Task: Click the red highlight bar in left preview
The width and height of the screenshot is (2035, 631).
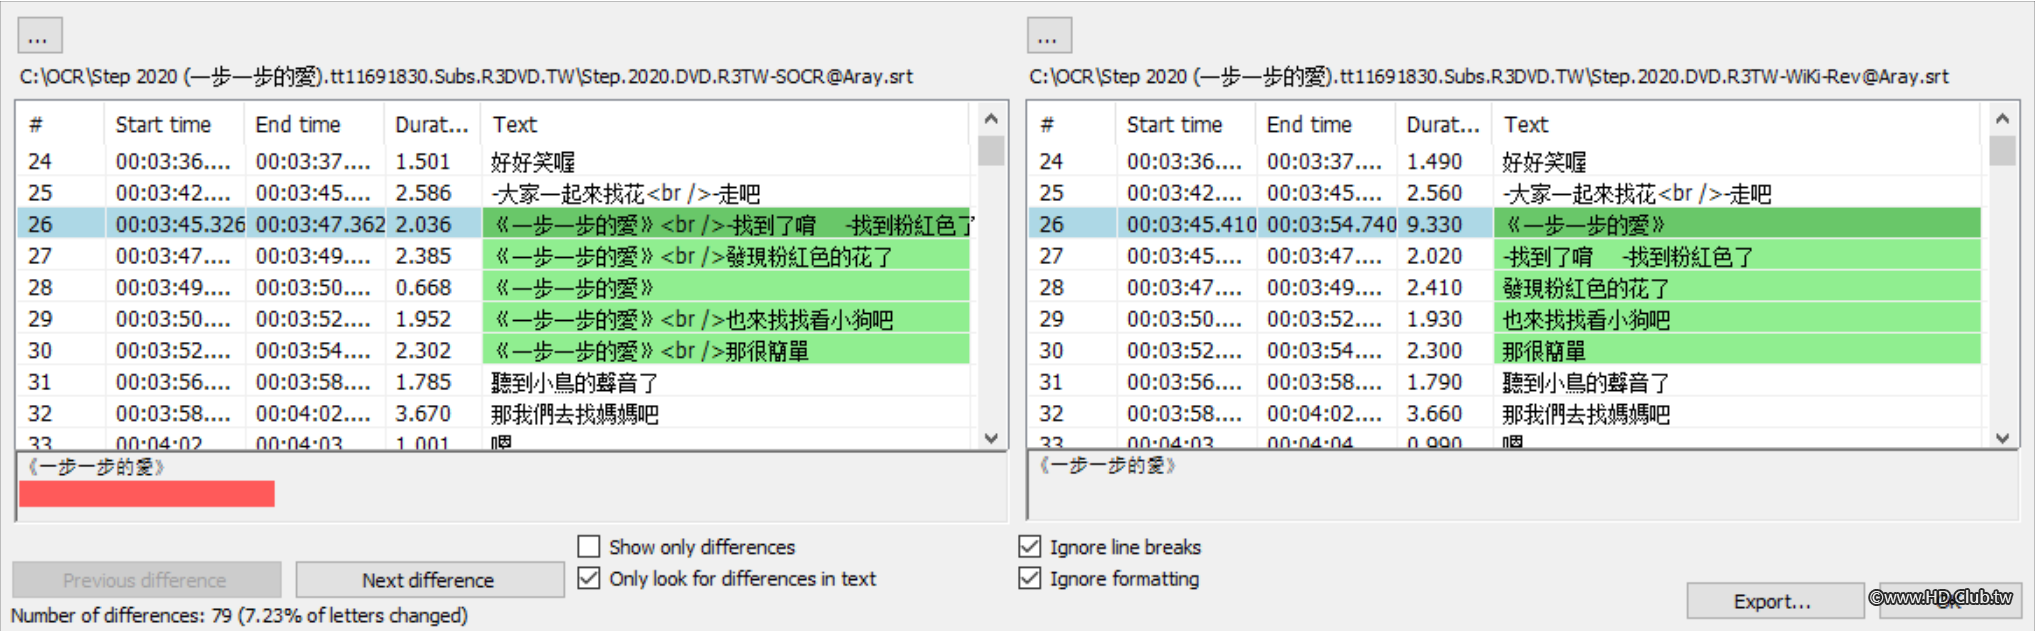Action: (x=147, y=494)
